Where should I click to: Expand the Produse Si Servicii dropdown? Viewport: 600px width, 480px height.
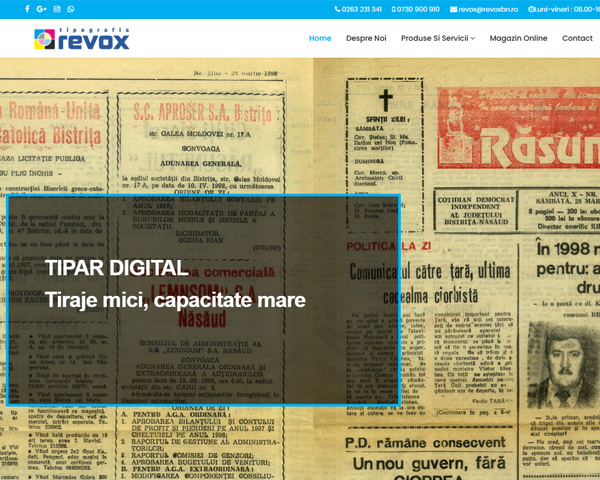(x=438, y=38)
